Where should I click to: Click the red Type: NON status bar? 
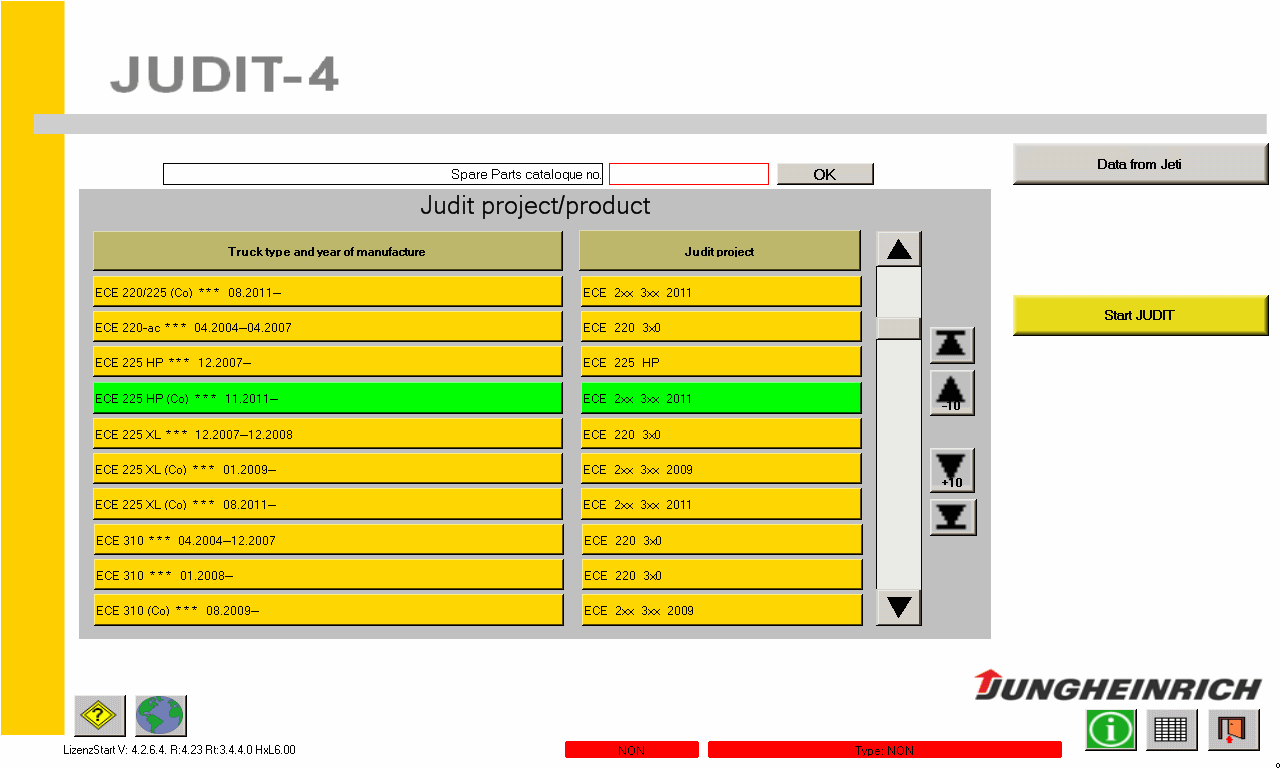885,750
